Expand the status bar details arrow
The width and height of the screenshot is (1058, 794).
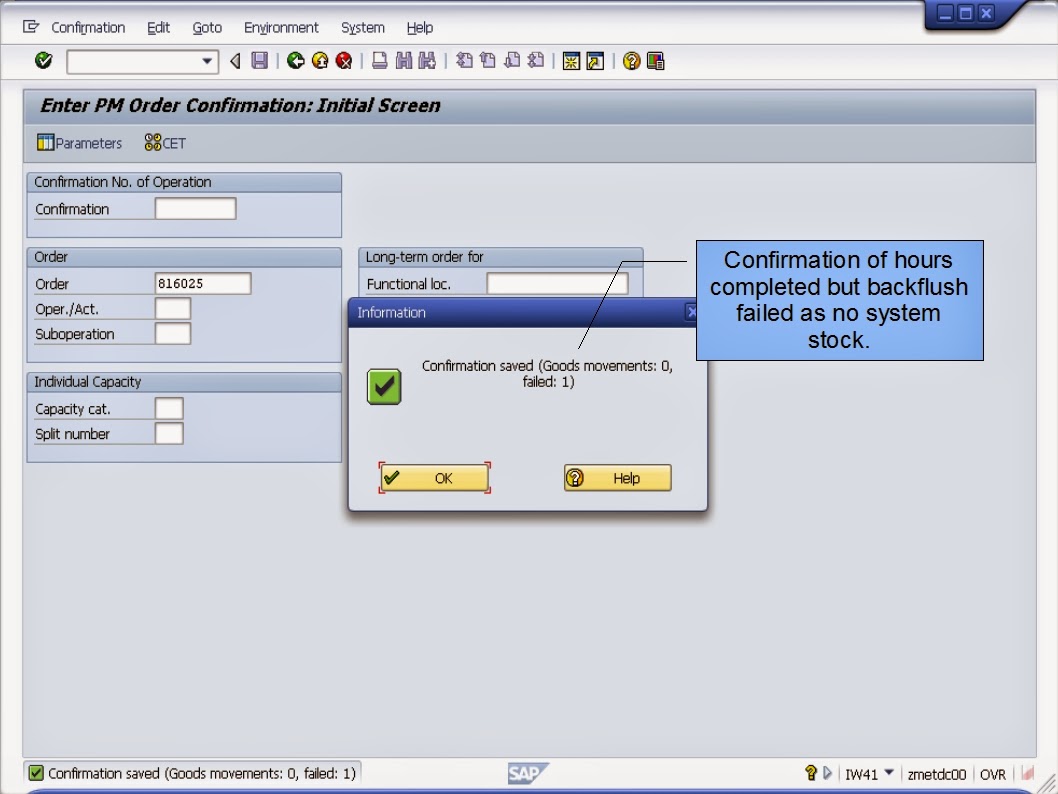point(827,773)
